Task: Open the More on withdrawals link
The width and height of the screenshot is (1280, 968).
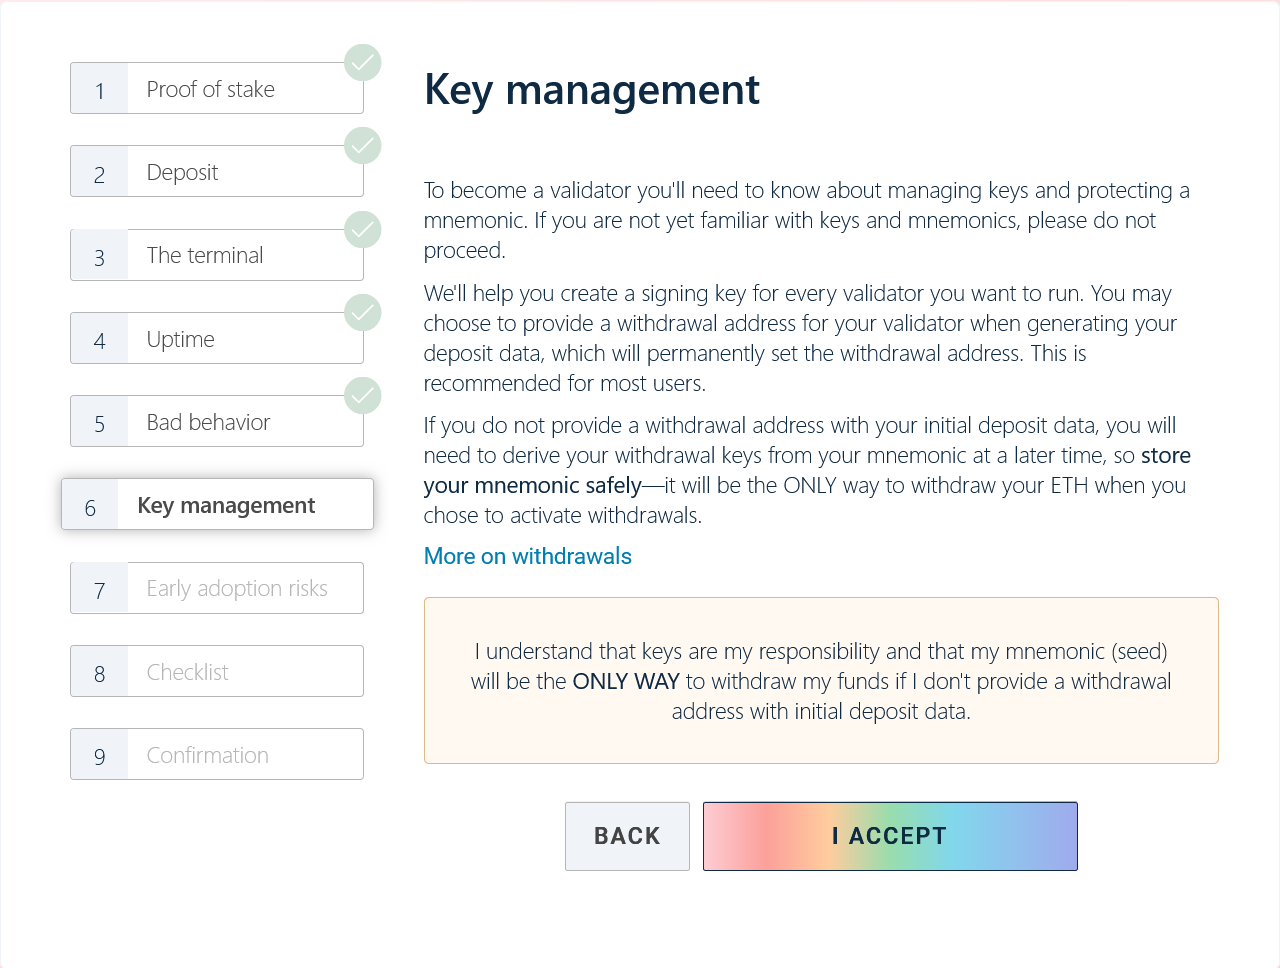Action: click(x=528, y=557)
